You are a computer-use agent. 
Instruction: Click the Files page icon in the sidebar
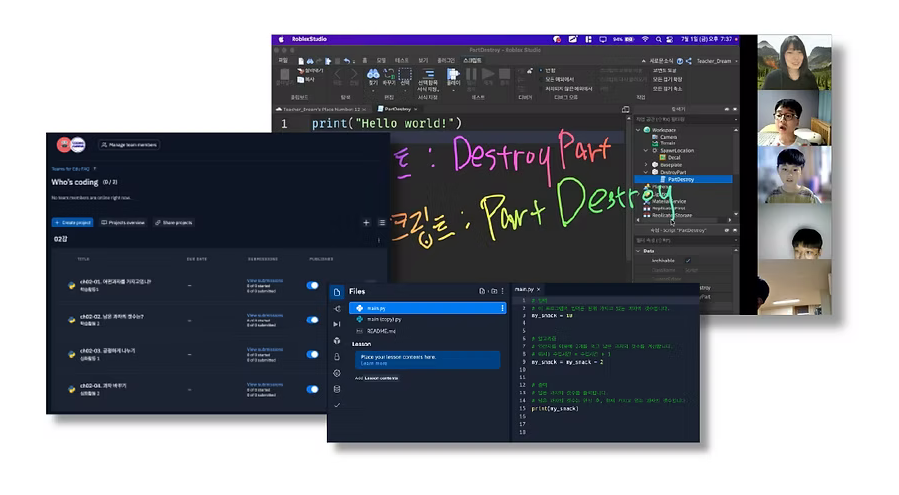point(337,292)
